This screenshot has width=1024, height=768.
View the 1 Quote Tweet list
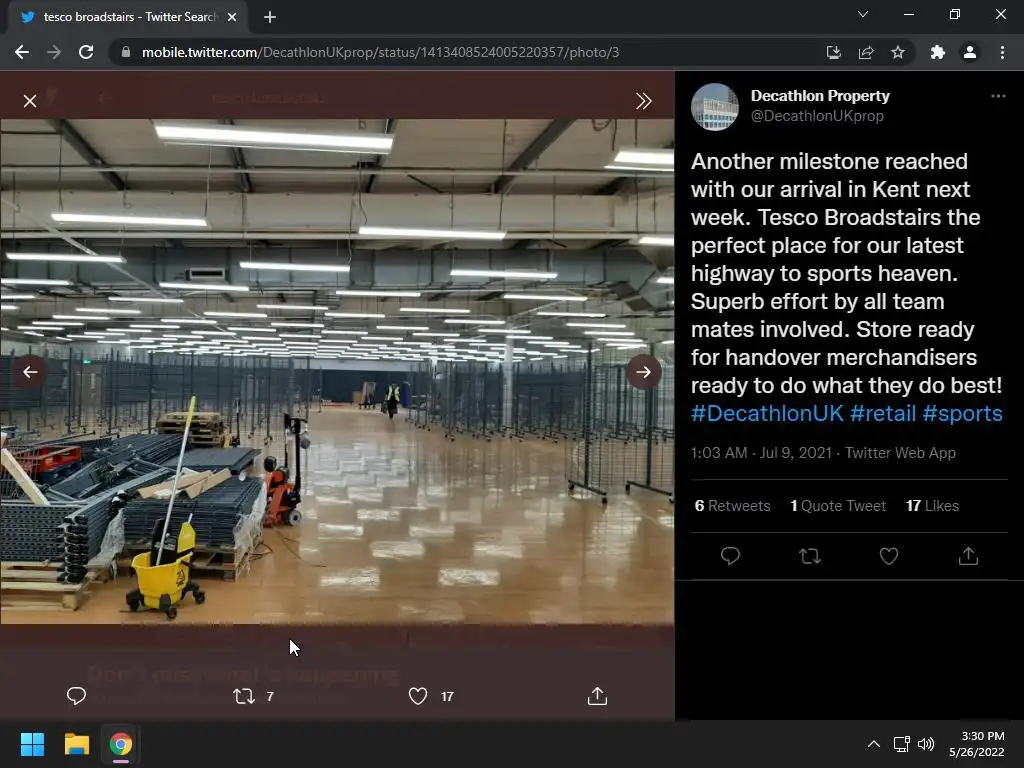click(838, 505)
